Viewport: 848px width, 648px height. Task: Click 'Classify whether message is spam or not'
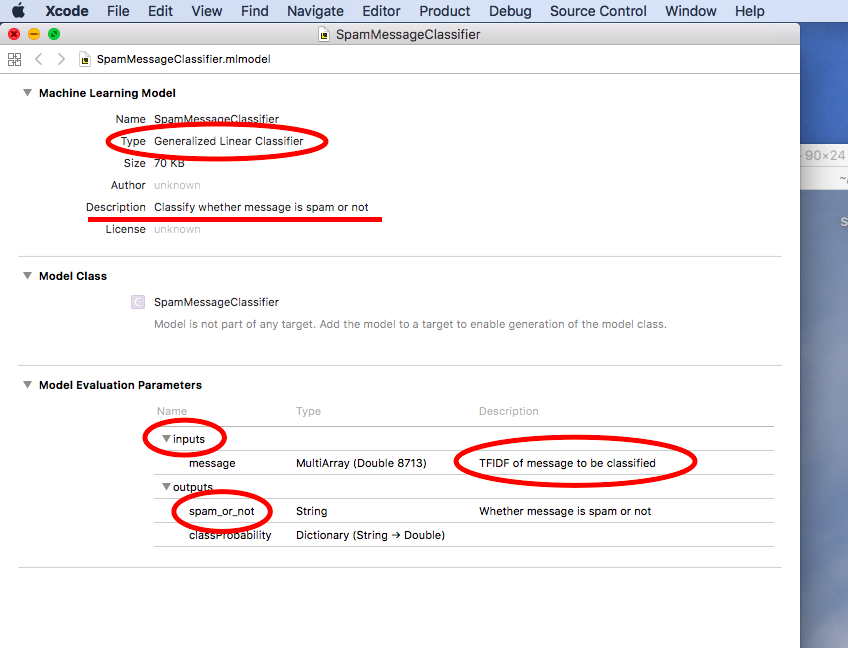(x=261, y=207)
